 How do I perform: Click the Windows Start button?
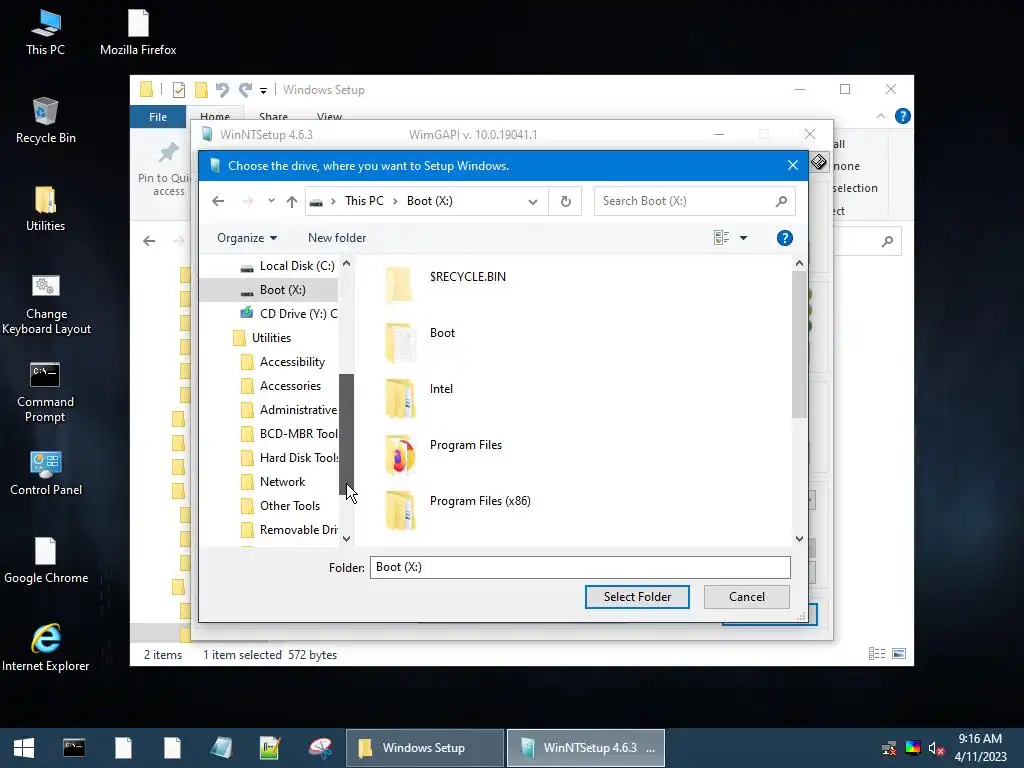point(24,748)
